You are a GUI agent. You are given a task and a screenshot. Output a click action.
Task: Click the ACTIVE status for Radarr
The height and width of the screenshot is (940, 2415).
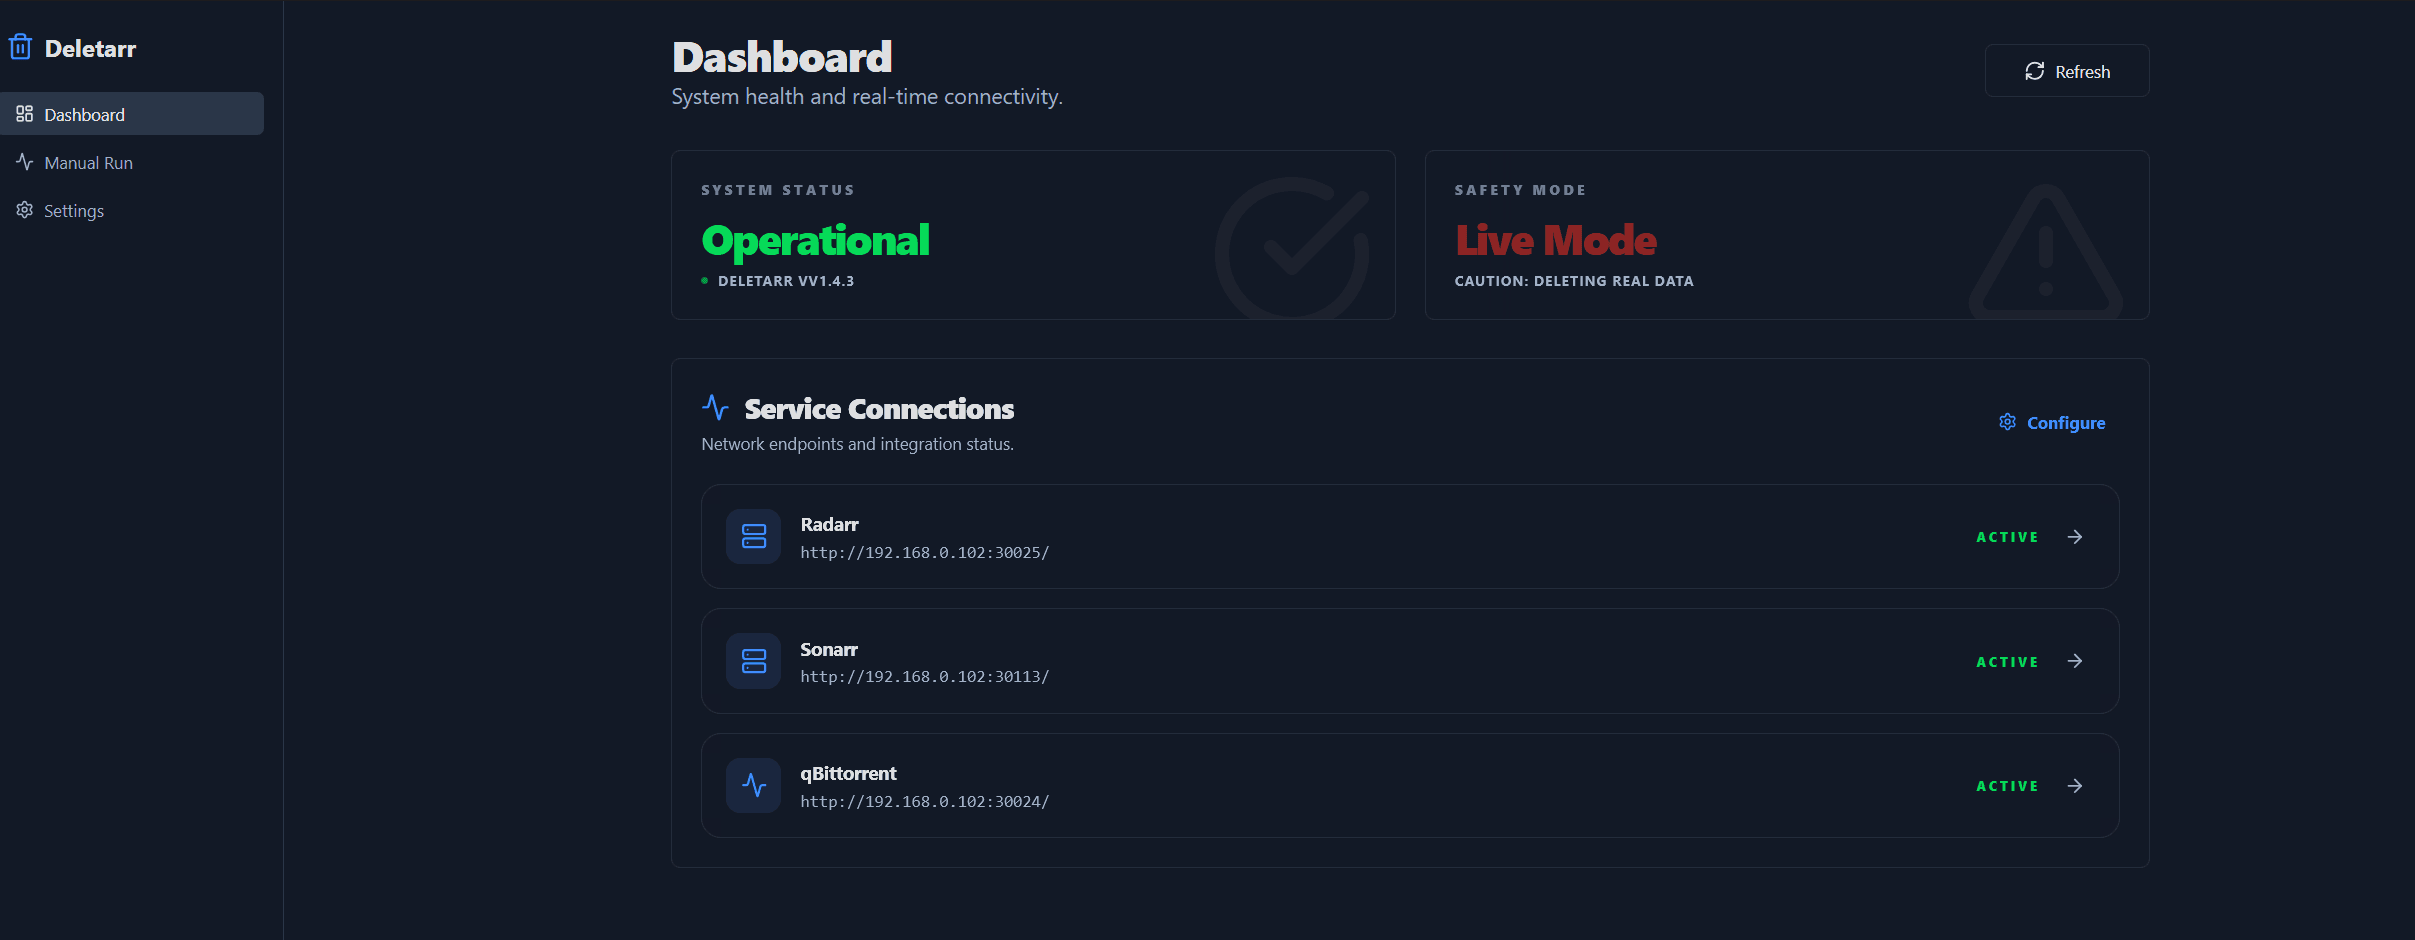click(2007, 537)
